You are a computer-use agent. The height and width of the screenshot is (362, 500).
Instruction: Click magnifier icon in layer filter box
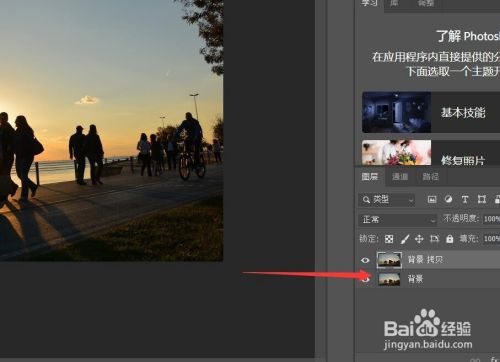366,200
